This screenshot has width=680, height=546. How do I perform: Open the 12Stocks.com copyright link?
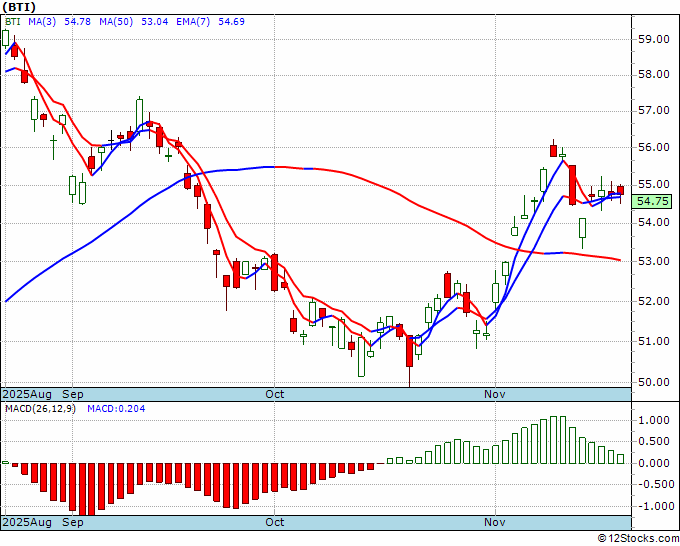click(x=638, y=539)
